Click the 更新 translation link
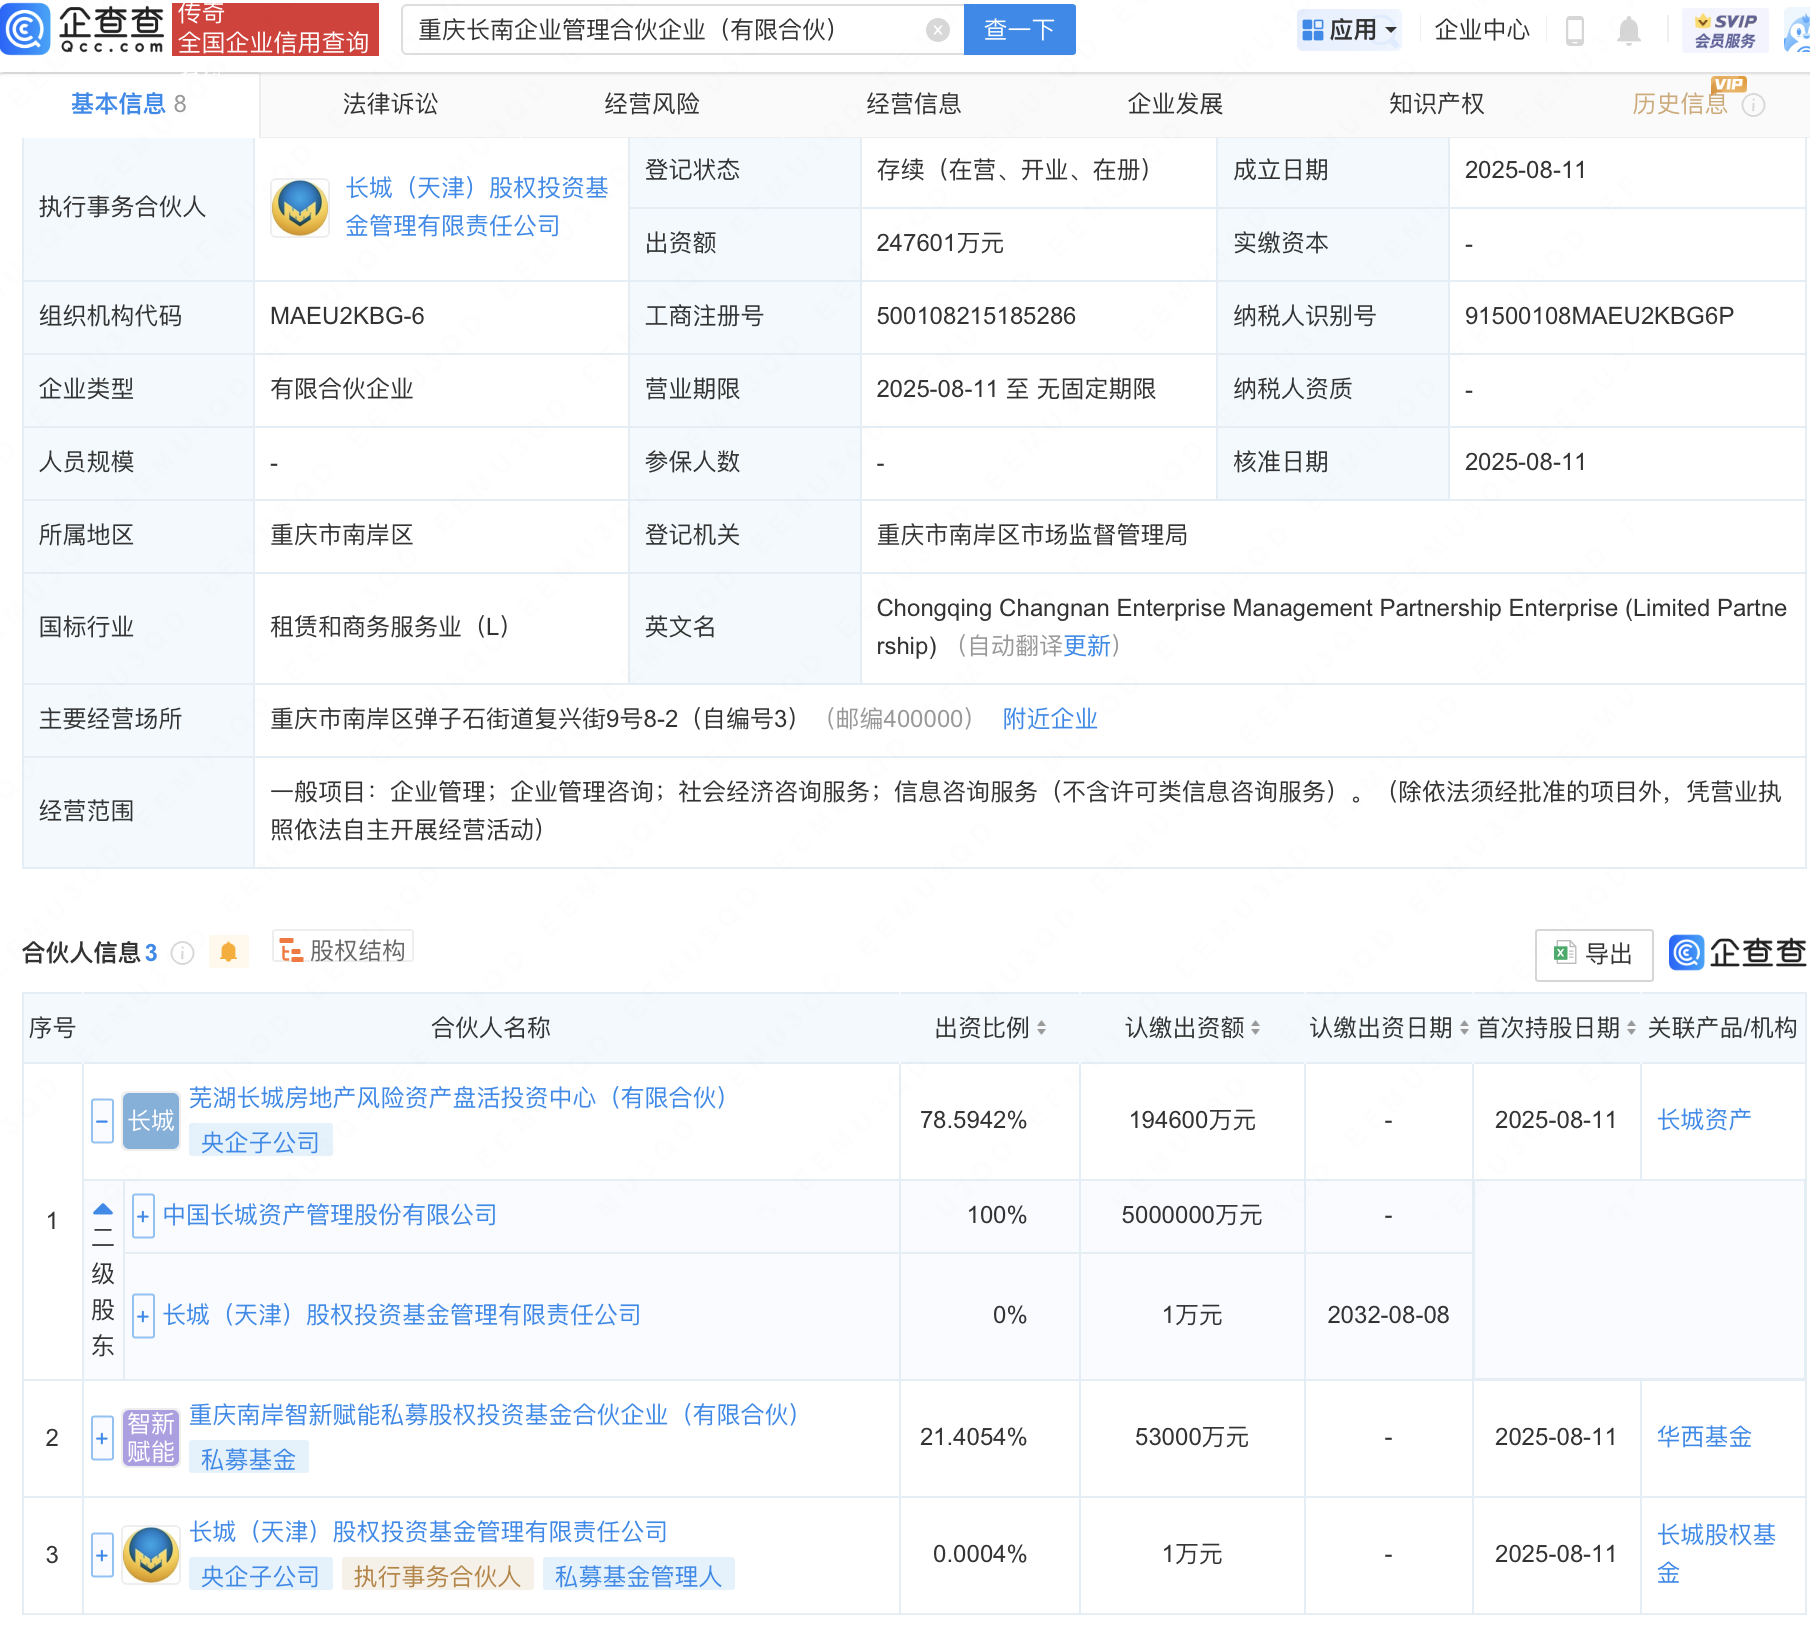Screen dimensions: 1810x1626 click(x=1087, y=646)
